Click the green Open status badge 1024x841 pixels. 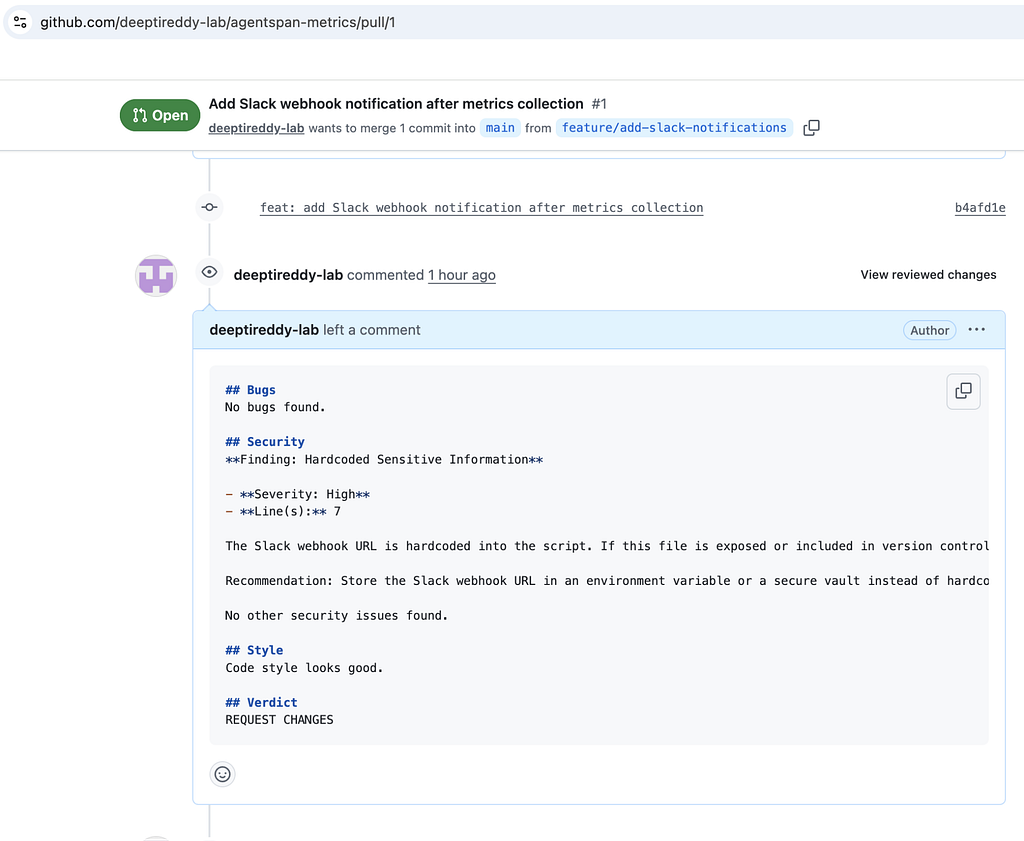point(160,115)
